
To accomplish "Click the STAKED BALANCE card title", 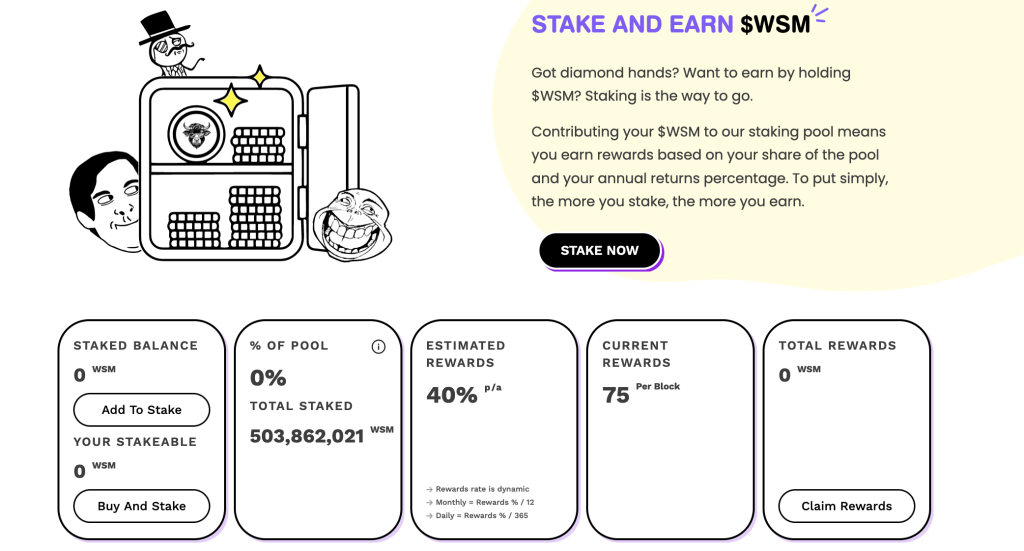I will [135, 346].
